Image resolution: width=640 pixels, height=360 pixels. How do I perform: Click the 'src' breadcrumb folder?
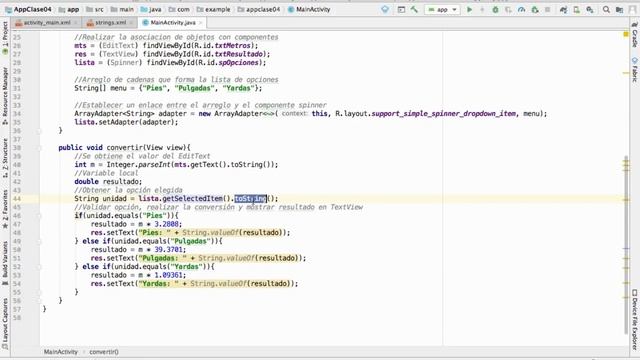(95, 9)
